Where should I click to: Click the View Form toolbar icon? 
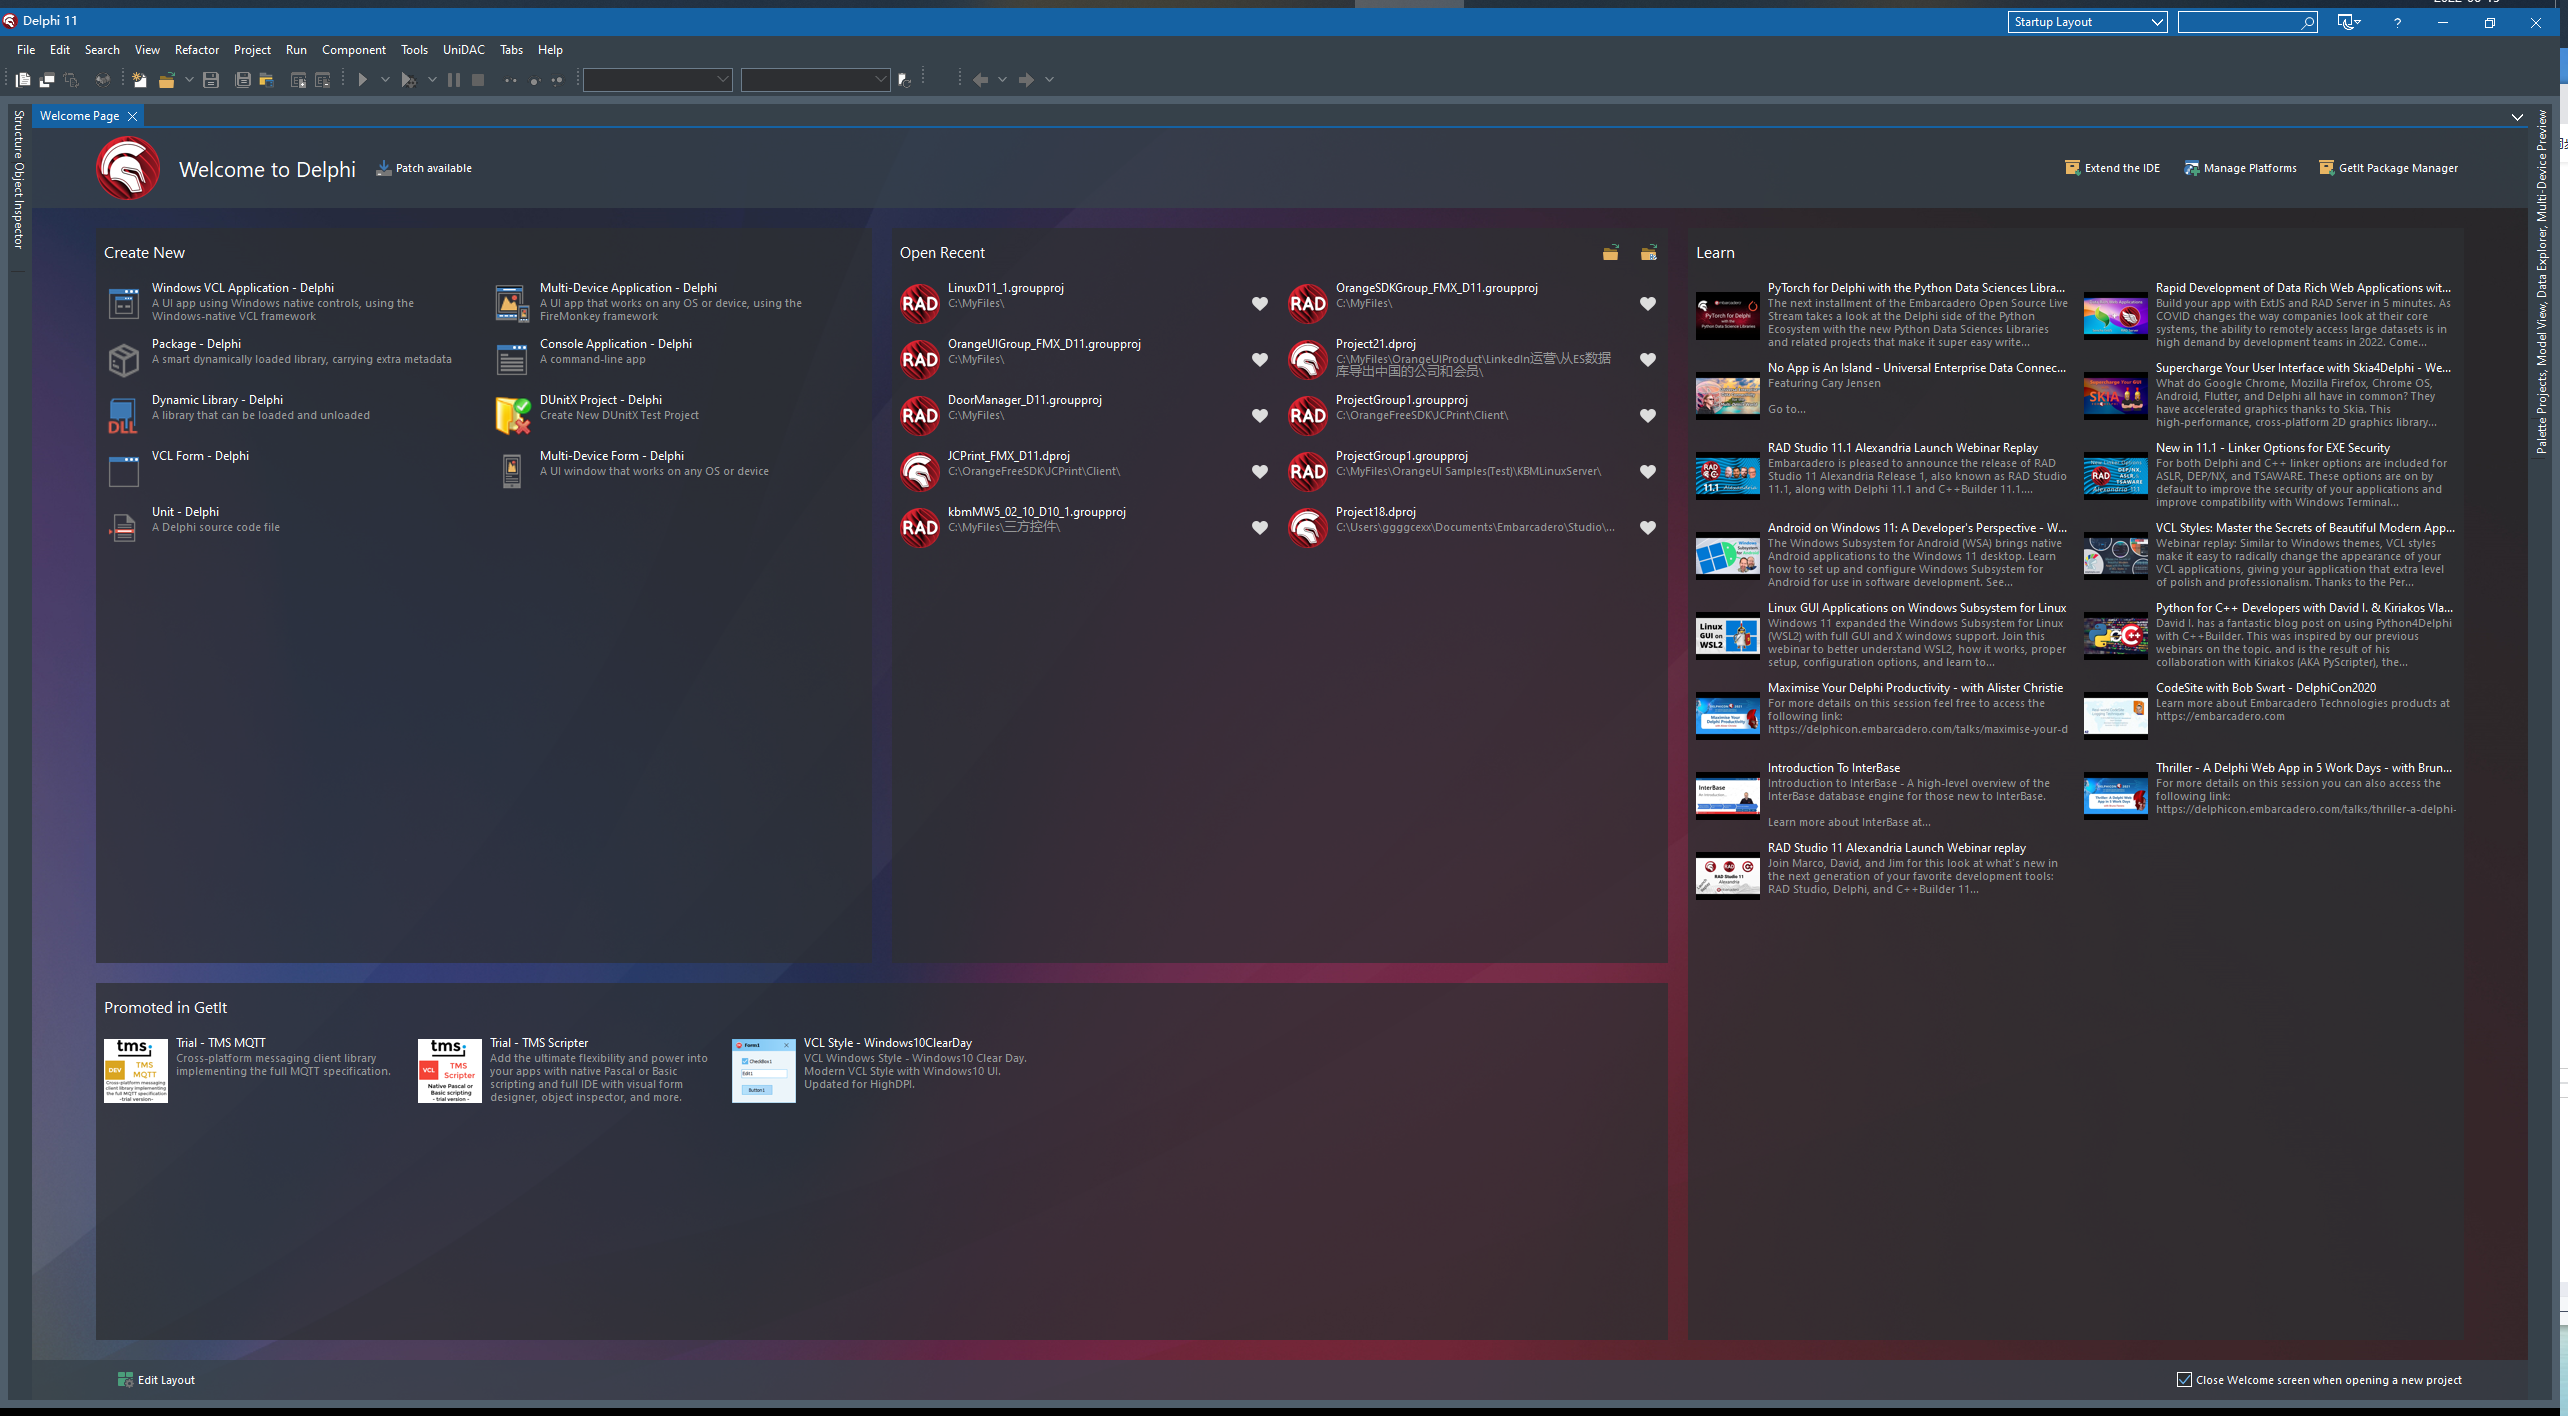[46, 80]
